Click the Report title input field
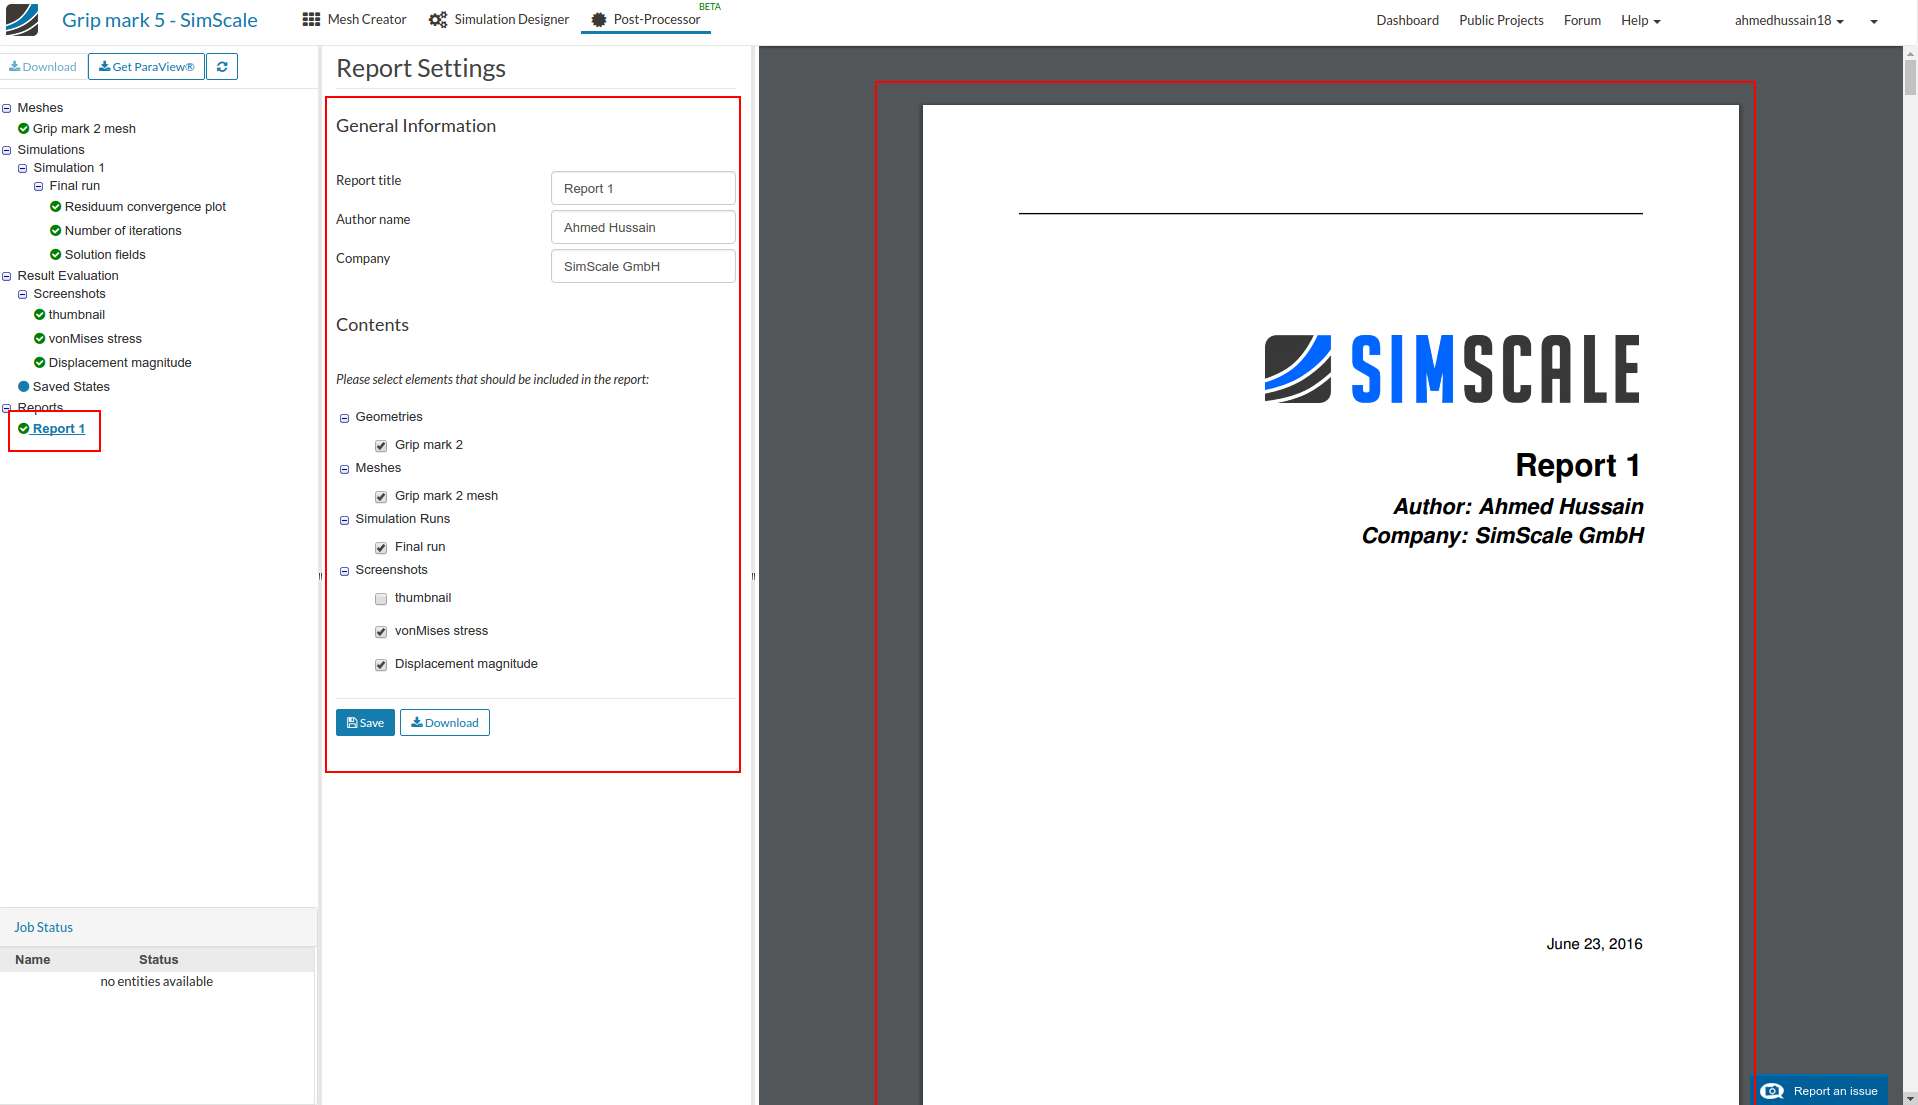Image resolution: width=1918 pixels, height=1105 pixels. tap(643, 188)
